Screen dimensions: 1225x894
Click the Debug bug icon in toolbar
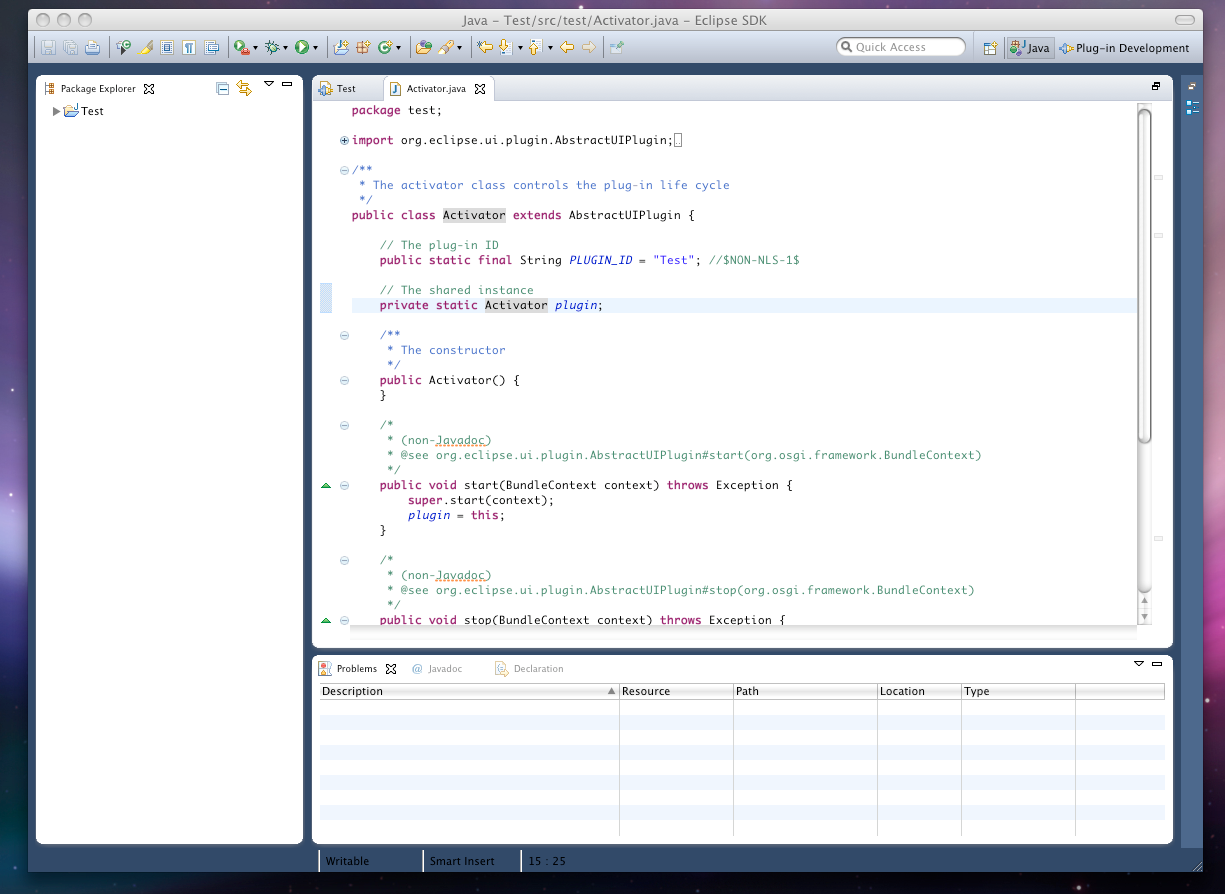coord(271,47)
